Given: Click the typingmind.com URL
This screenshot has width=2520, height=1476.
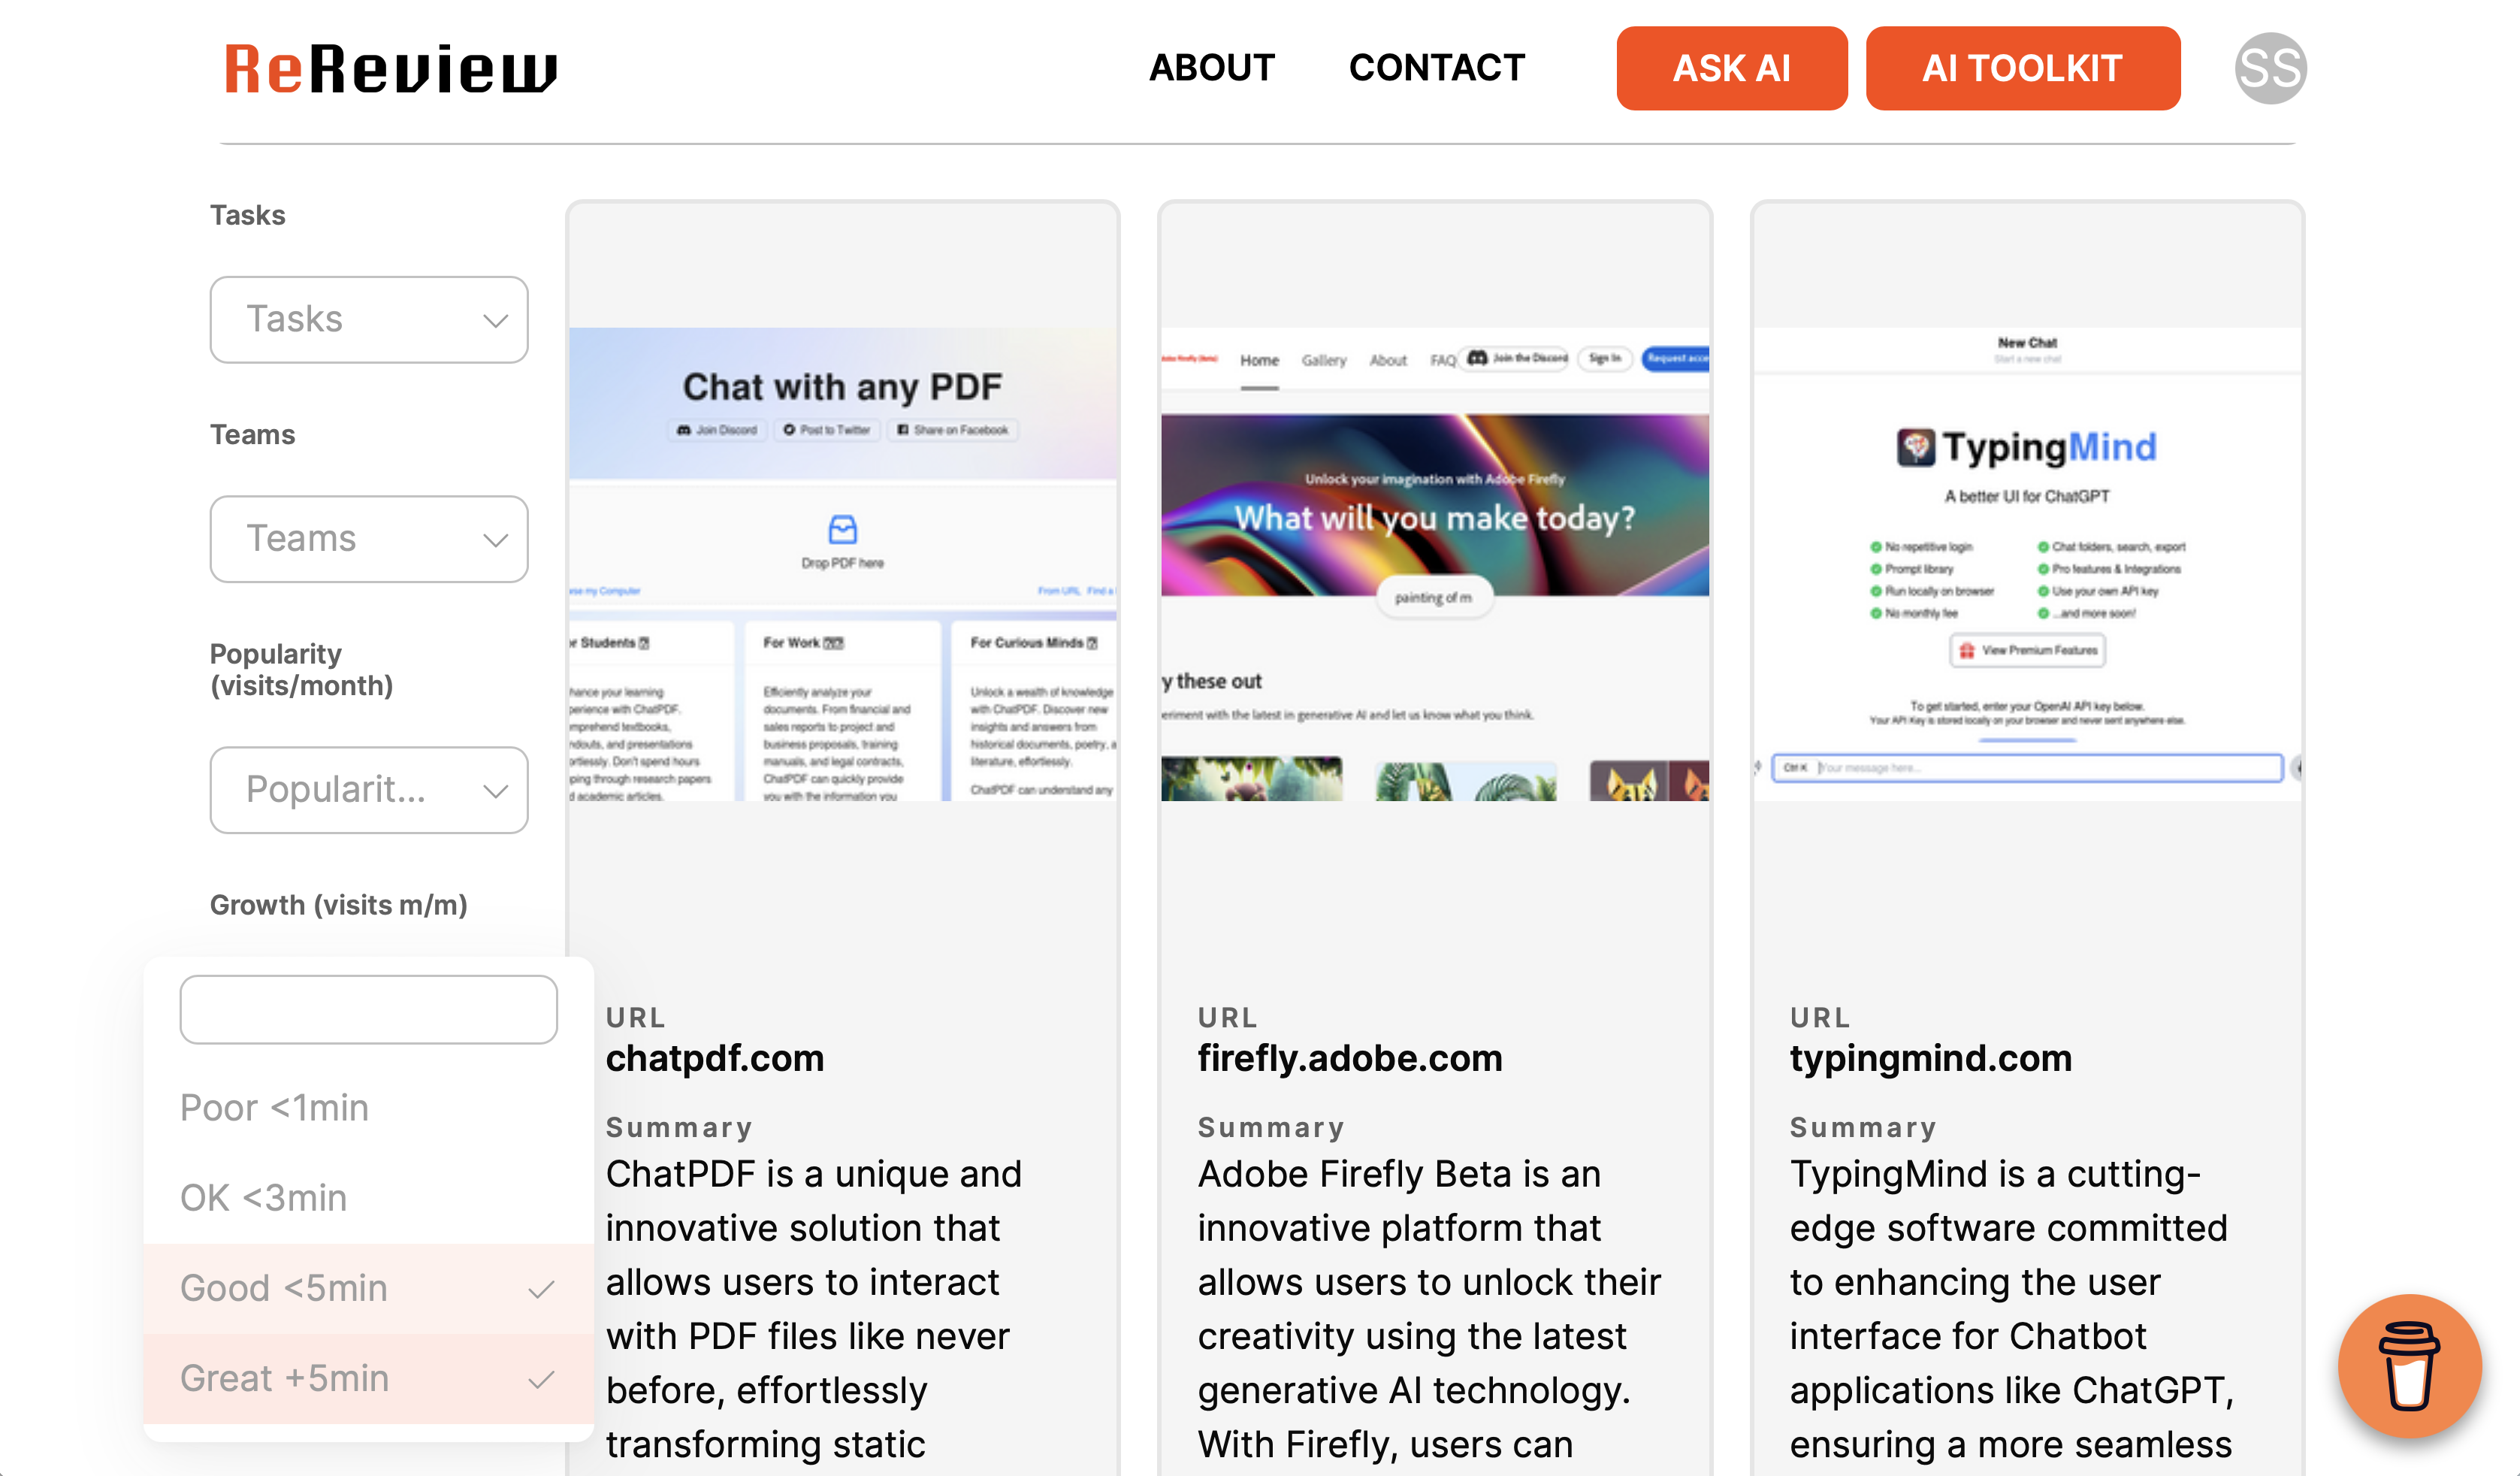Looking at the screenshot, I should (1930, 1058).
